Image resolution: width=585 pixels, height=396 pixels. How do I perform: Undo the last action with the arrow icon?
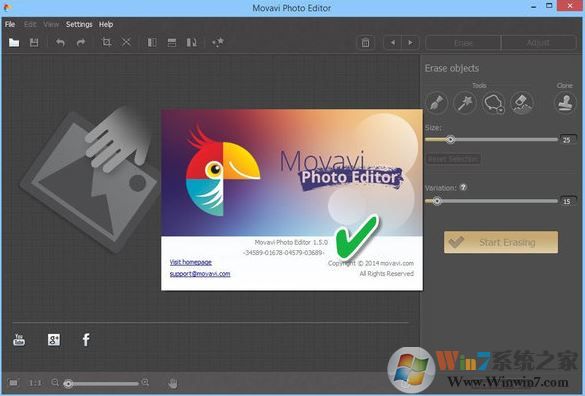[60, 43]
